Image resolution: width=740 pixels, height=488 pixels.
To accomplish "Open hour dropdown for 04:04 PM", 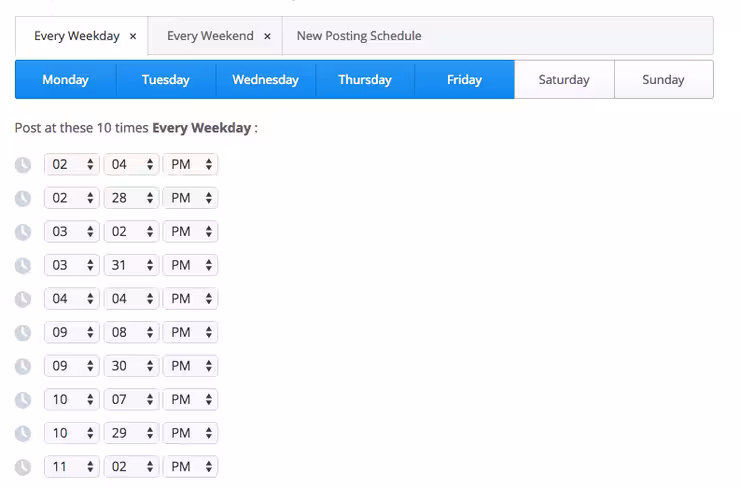I will [x=72, y=298].
